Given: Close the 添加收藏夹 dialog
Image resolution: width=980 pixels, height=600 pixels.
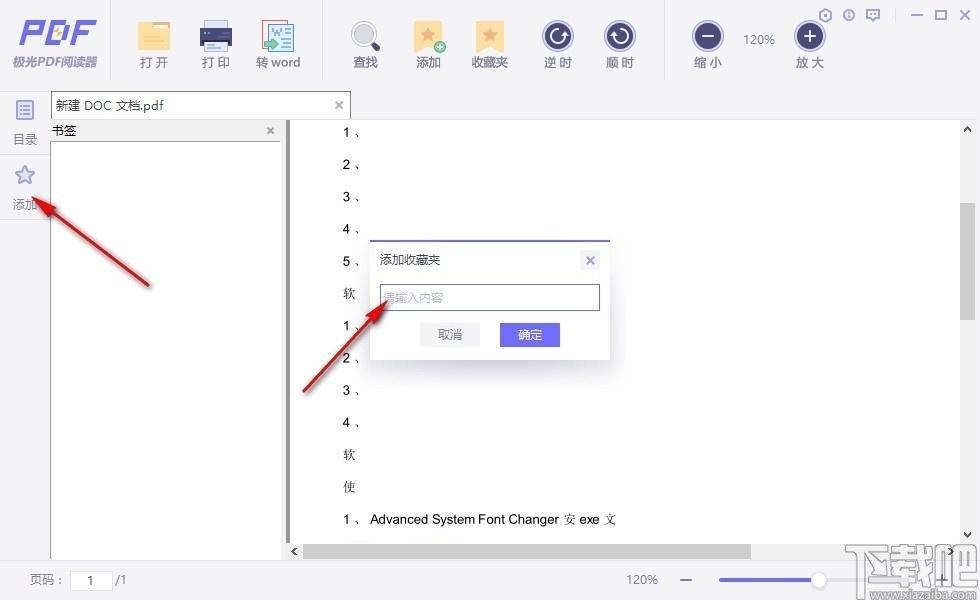Looking at the screenshot, I should [x=590, y=260].
